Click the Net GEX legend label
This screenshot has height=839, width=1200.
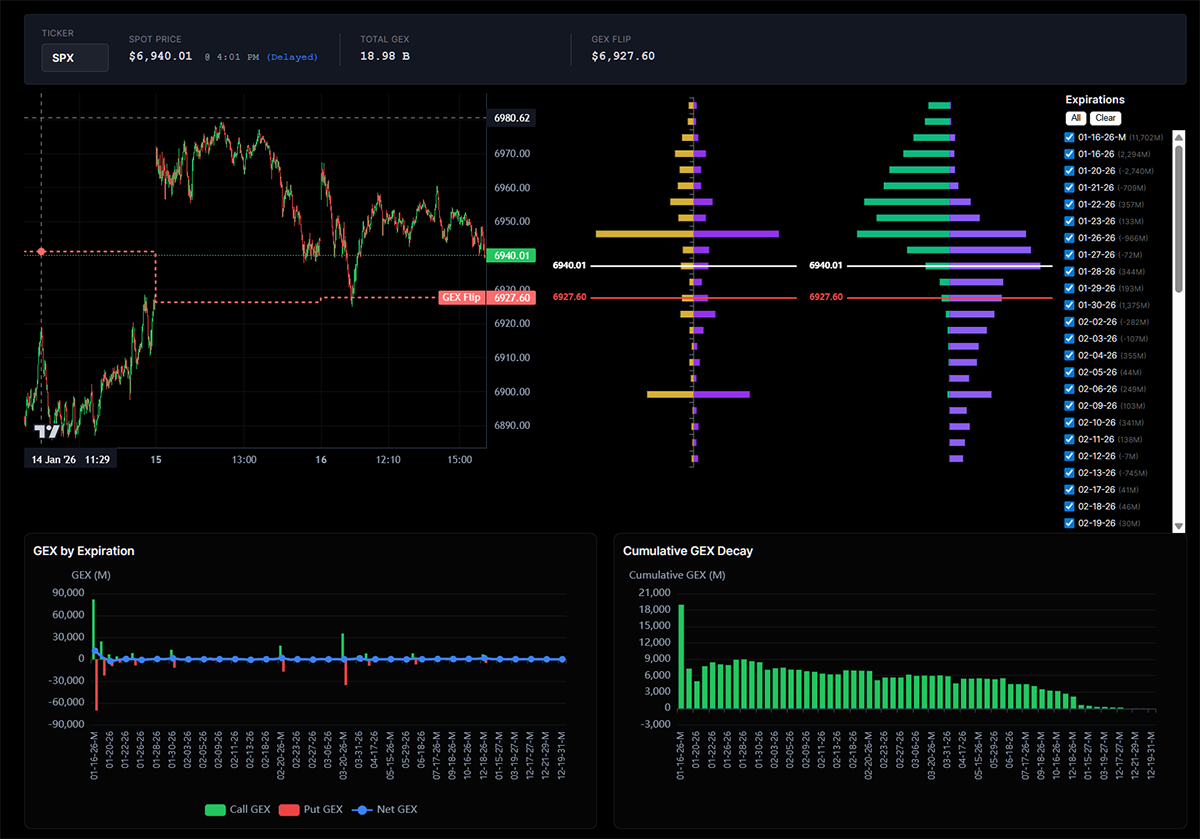[399, 809]
